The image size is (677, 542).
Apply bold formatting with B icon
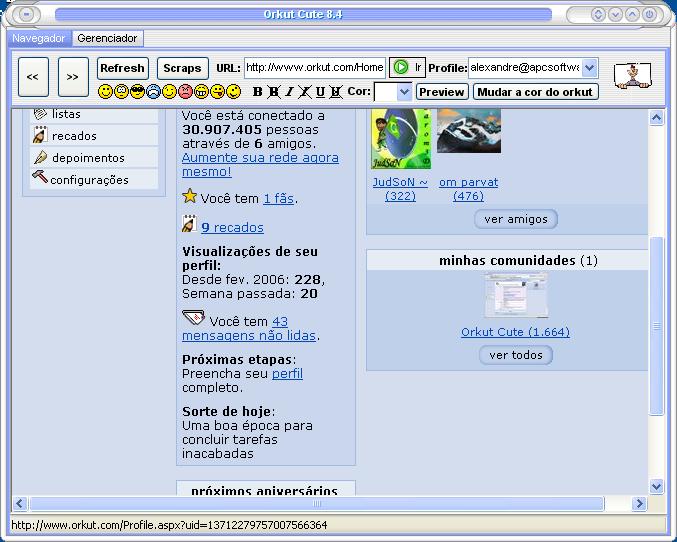(x=258, y=92)
